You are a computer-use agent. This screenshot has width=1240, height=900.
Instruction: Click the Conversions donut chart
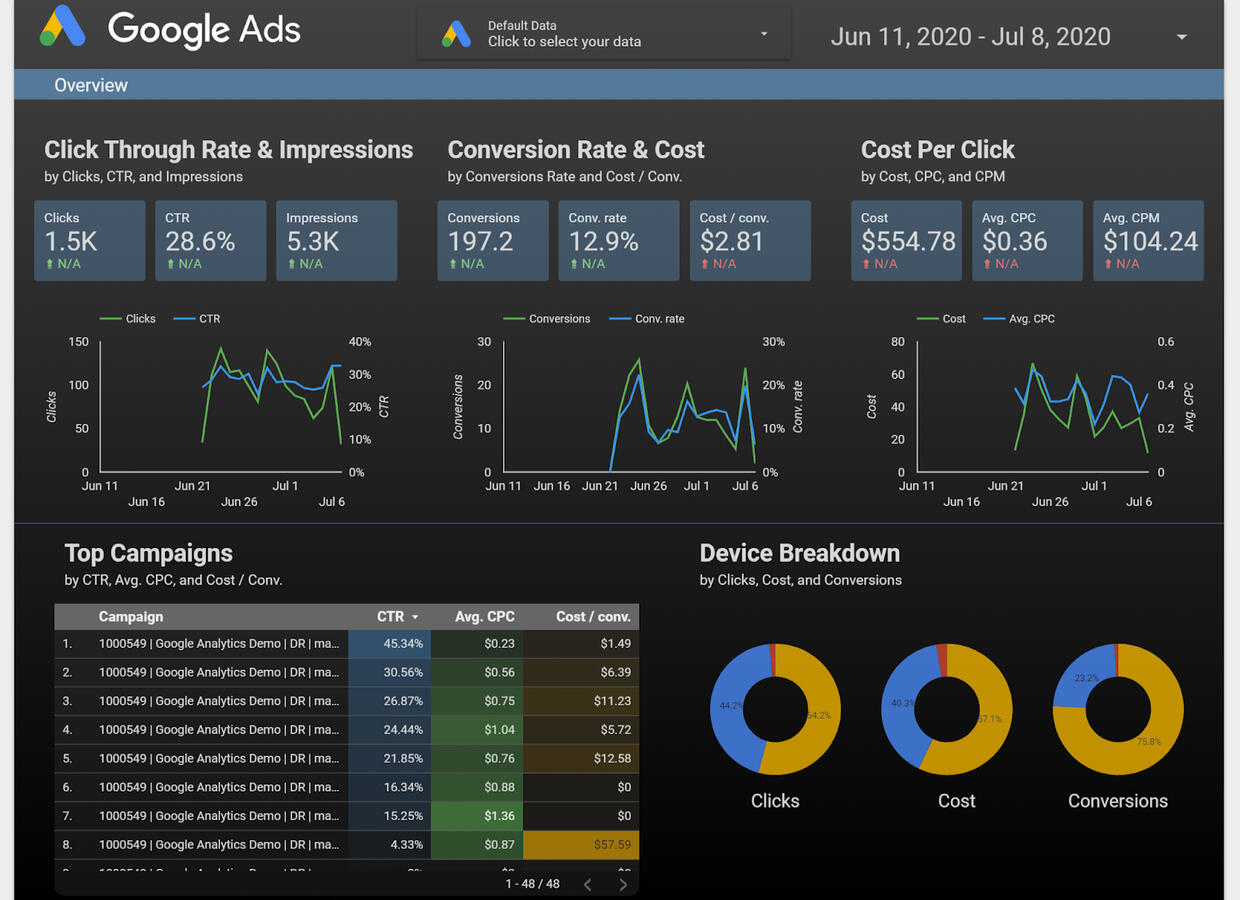pos(1117,709)
